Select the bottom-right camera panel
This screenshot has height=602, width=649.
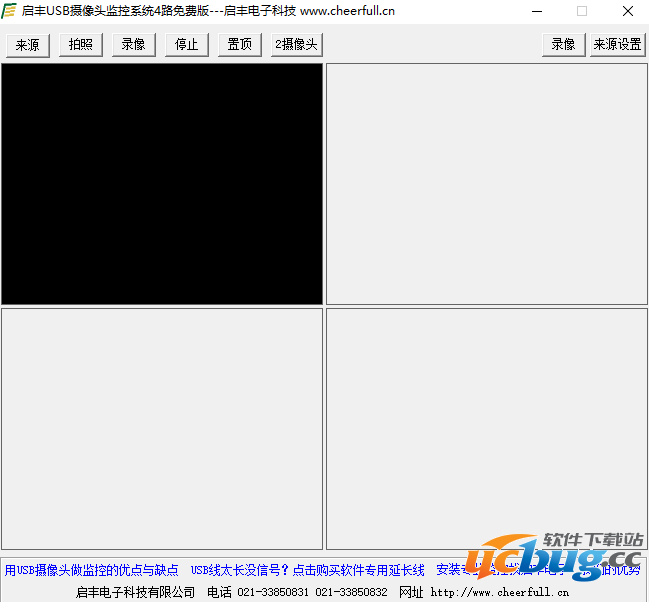pos(486,428)
